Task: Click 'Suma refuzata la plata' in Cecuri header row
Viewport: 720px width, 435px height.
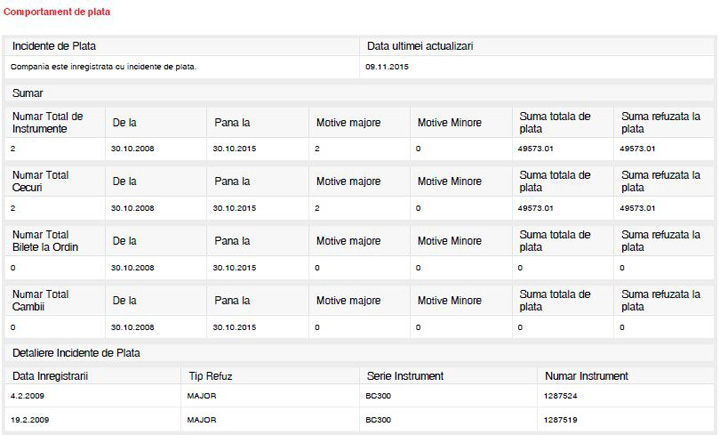Action: coord(661,181)
